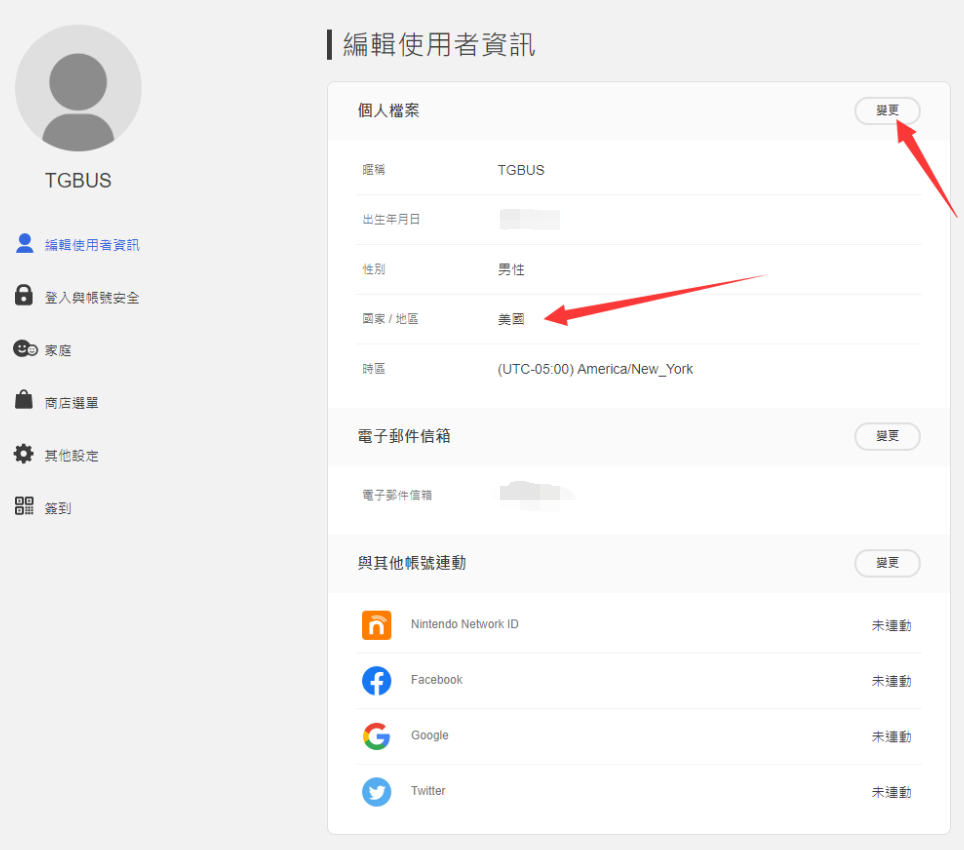Image resolution: width=964 pixels, height=850 pixels.
Task: Click the lock icon for 登入與帳號安全
Action: coord(24,295)
